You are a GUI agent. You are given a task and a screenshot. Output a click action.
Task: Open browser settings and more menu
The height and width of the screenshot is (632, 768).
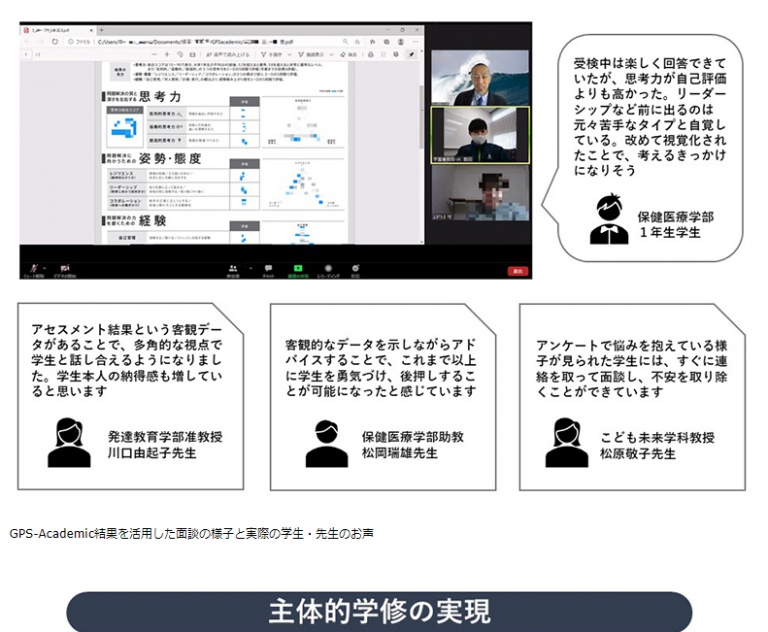click(416, 42)
